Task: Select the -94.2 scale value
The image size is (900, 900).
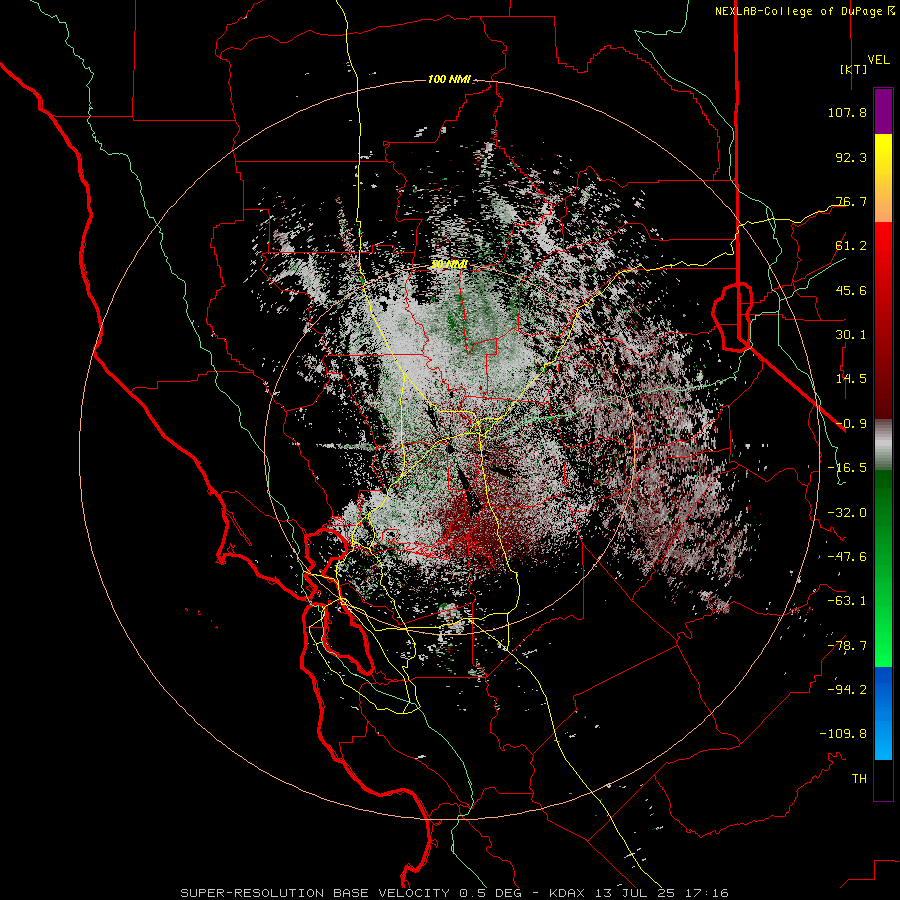Action: pyautogui.click(x=847, y=690)
